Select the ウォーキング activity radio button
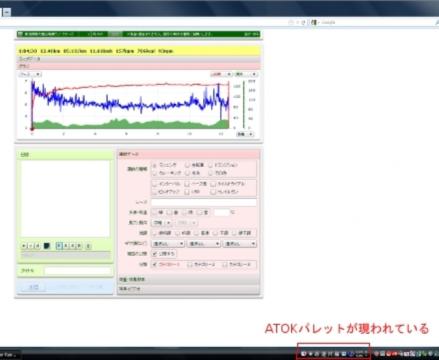This screenshot has width=439, height=360. (154, 173)
